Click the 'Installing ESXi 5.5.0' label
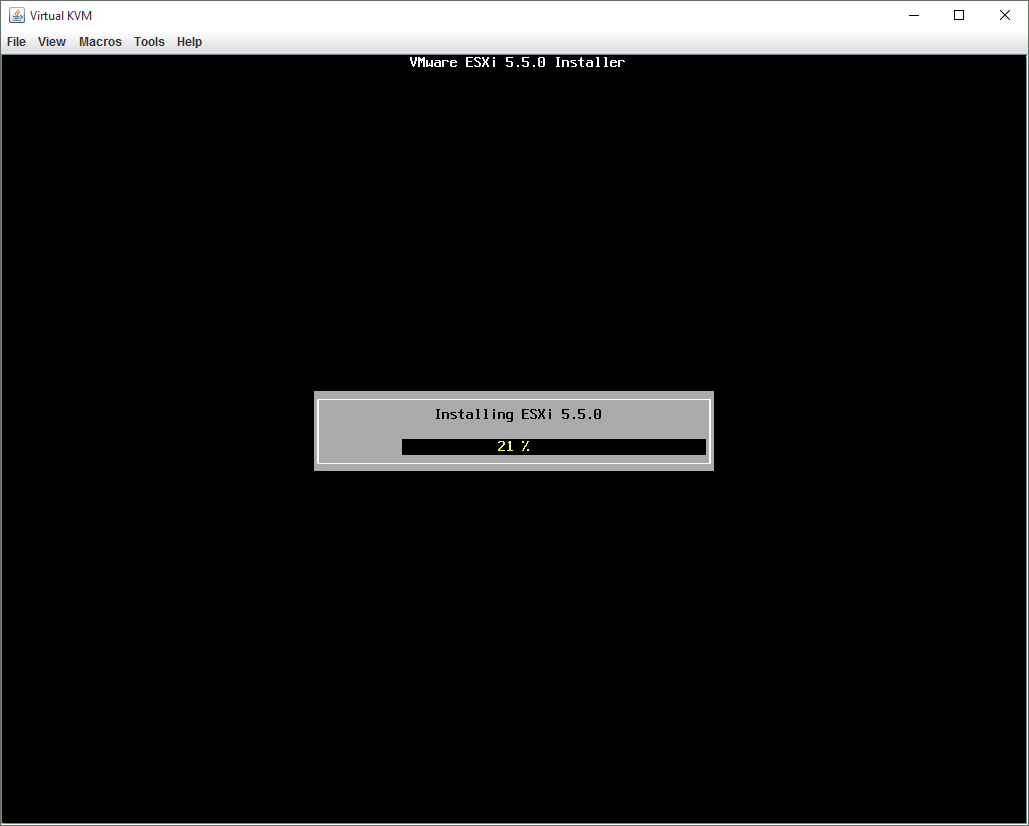1029x826 pixels. [518, 414]
